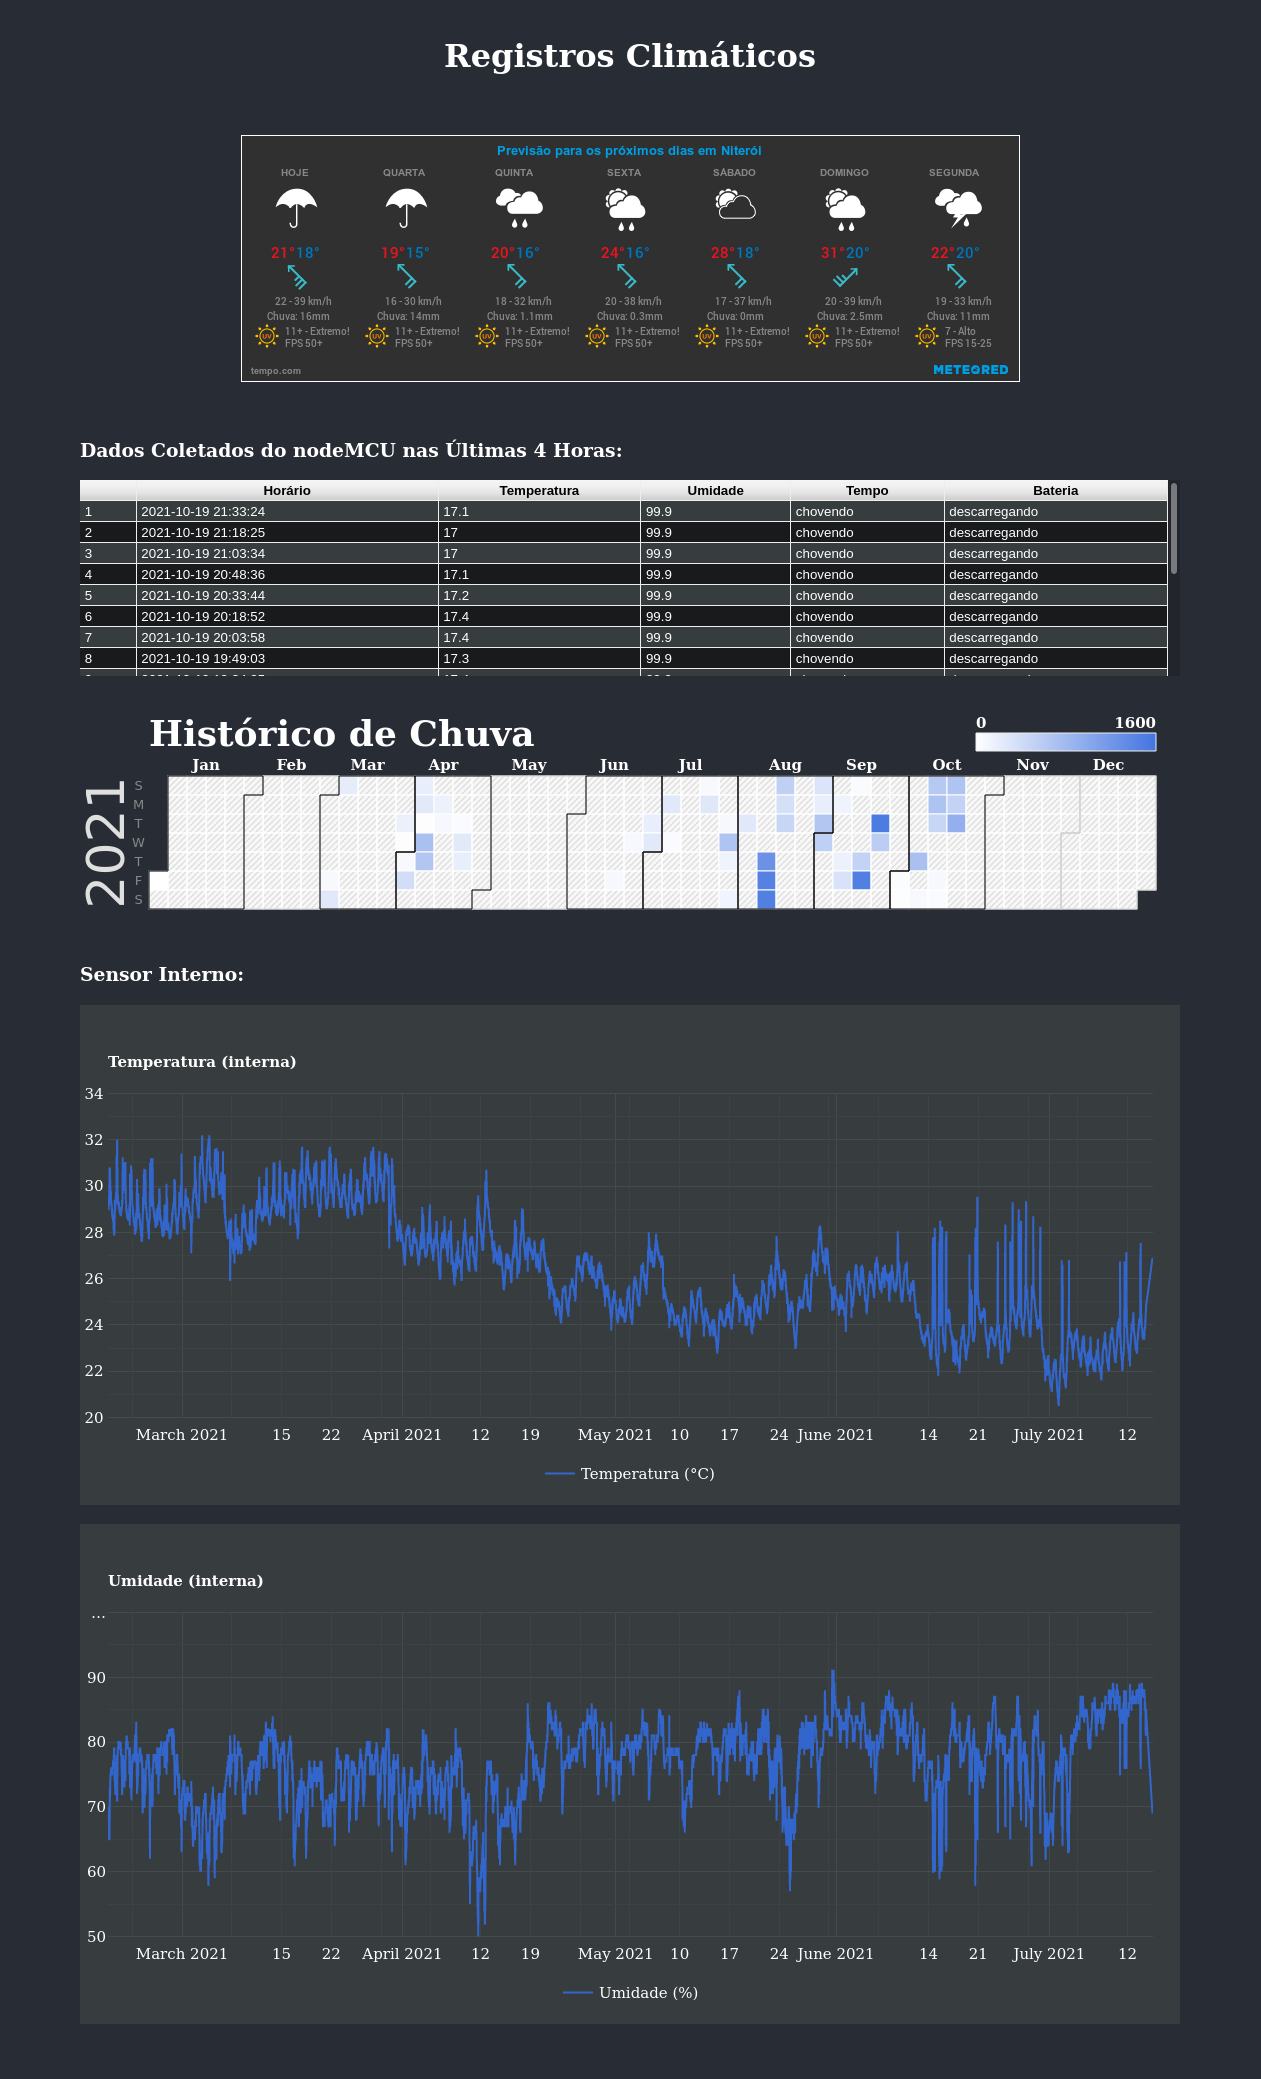Click temperature 17.3 in row 8
1261x2079 pixels.
pos(539,659)
